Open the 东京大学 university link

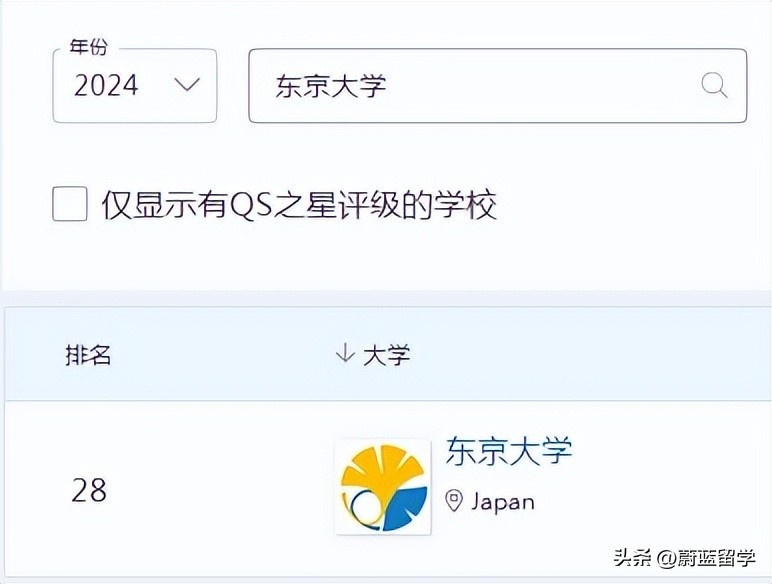509,451
